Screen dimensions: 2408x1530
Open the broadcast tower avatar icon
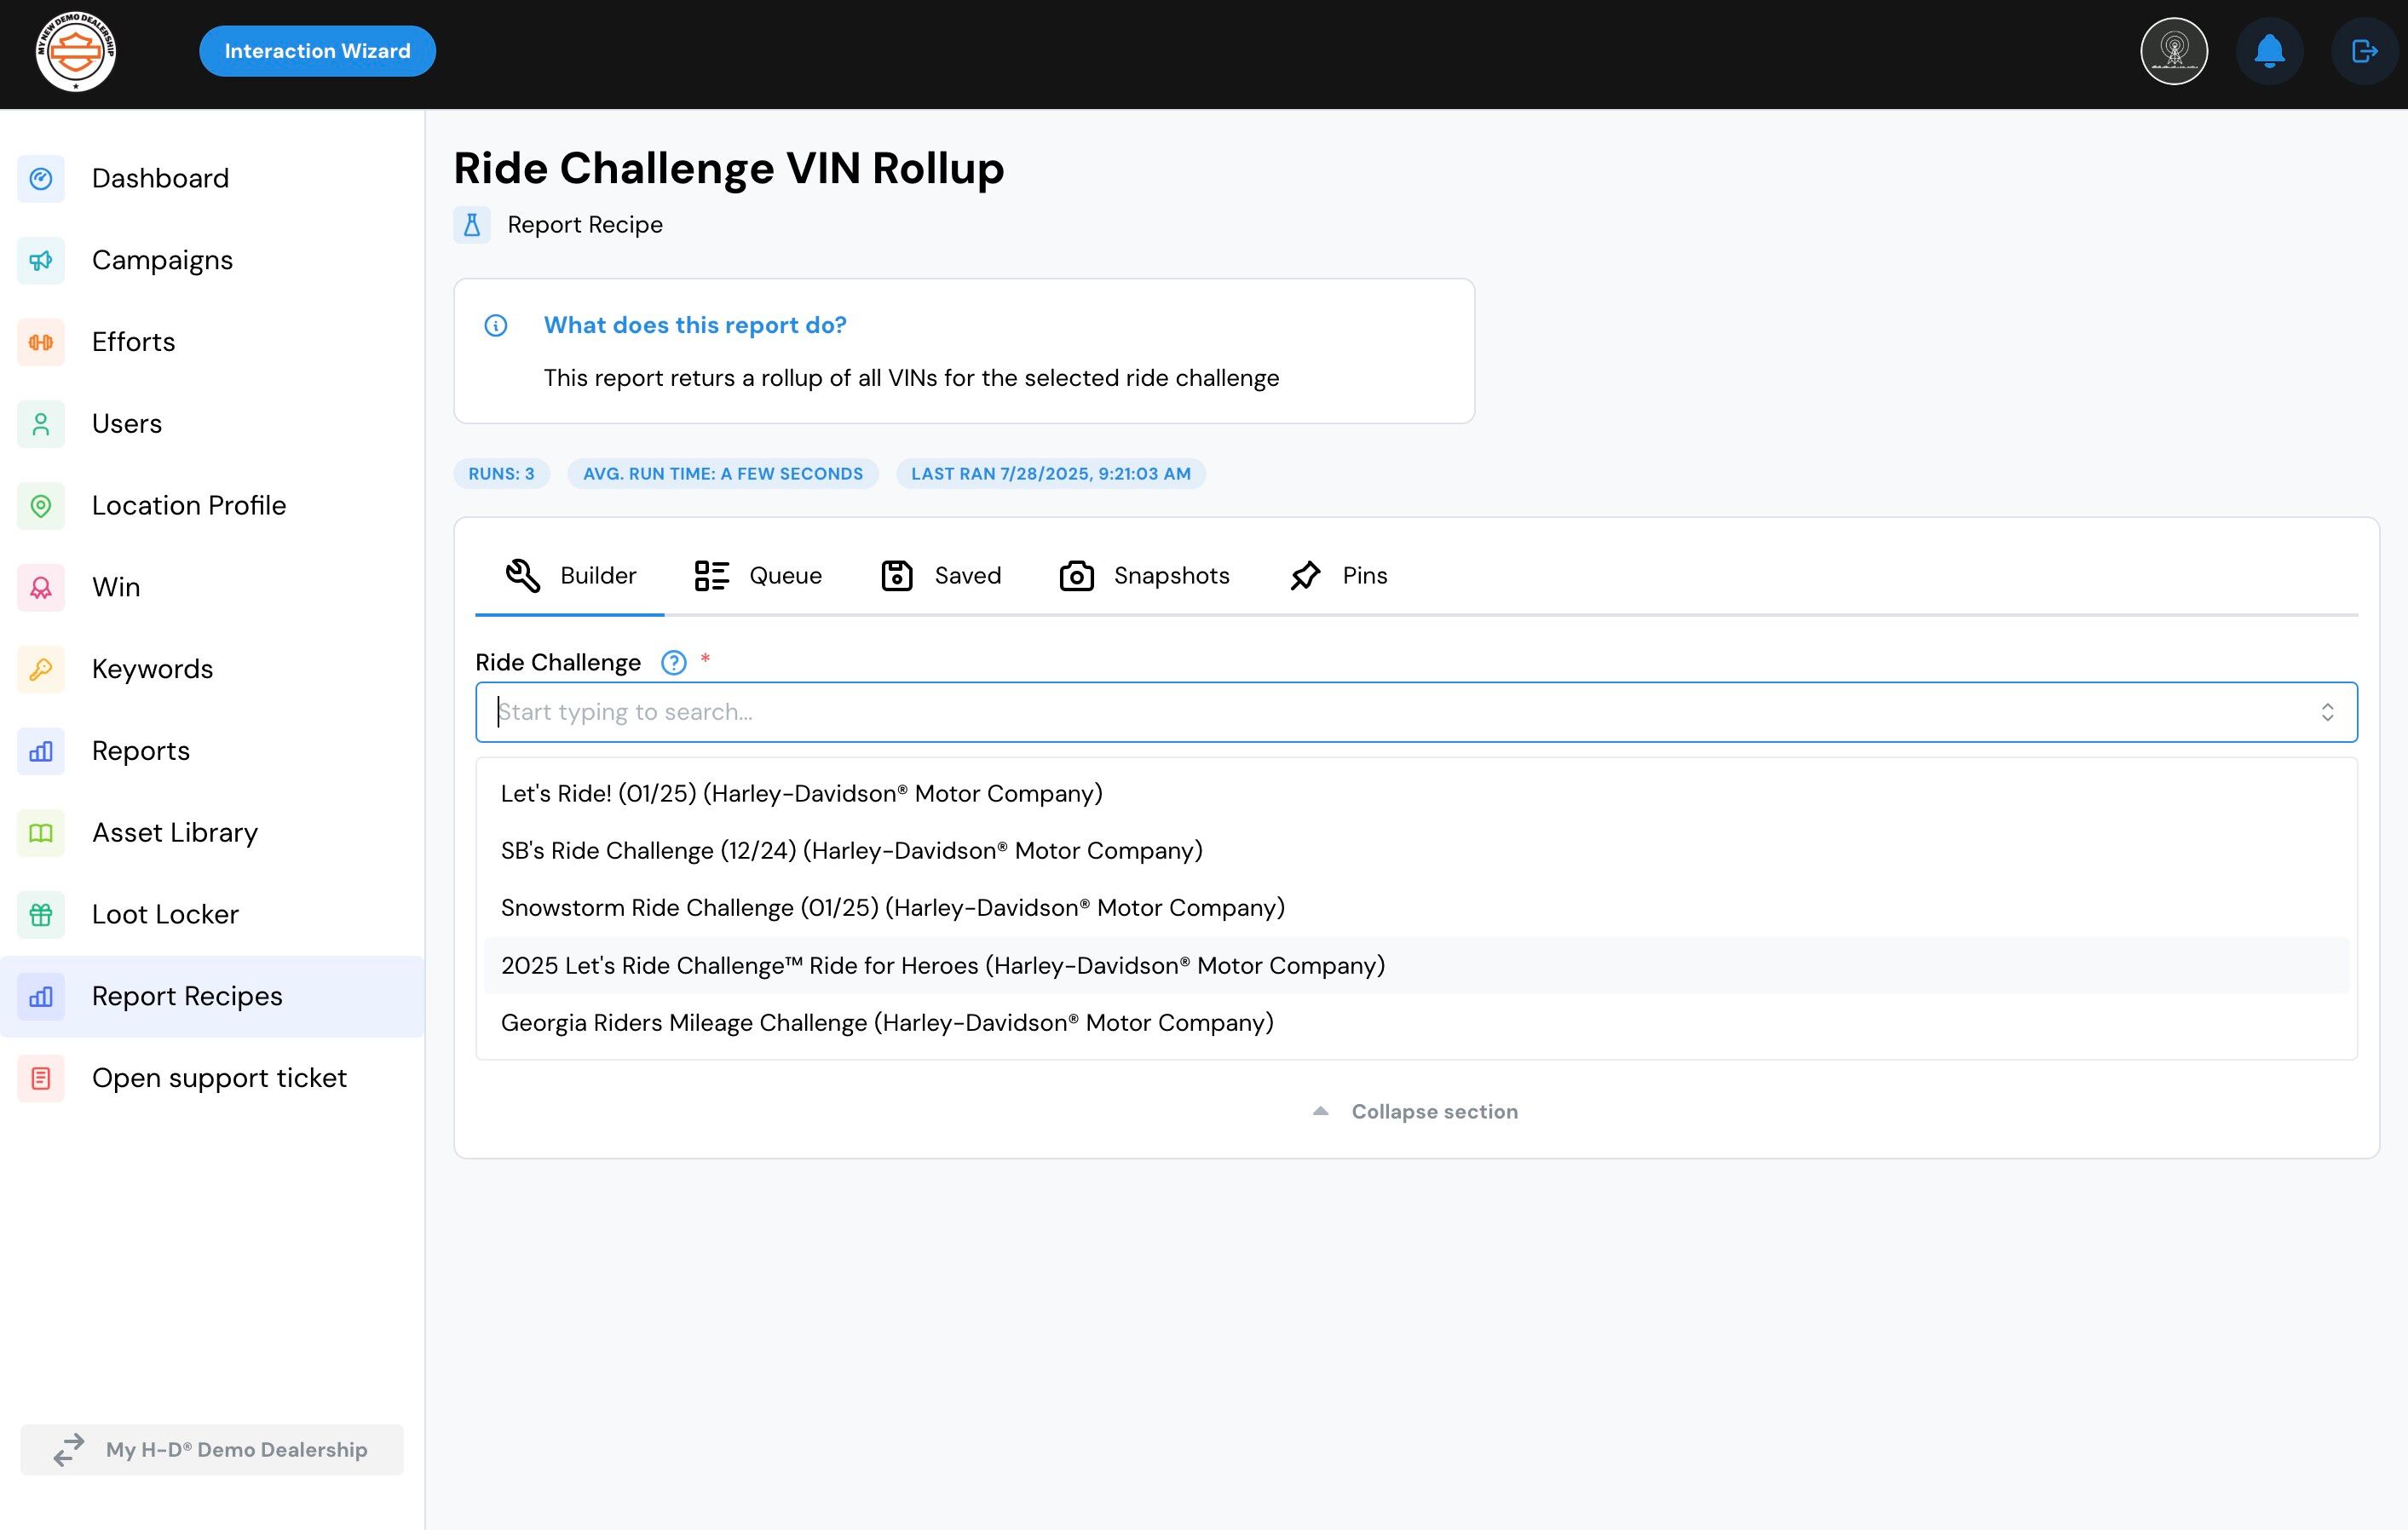pyautogui.click(x=2174, y=51)
